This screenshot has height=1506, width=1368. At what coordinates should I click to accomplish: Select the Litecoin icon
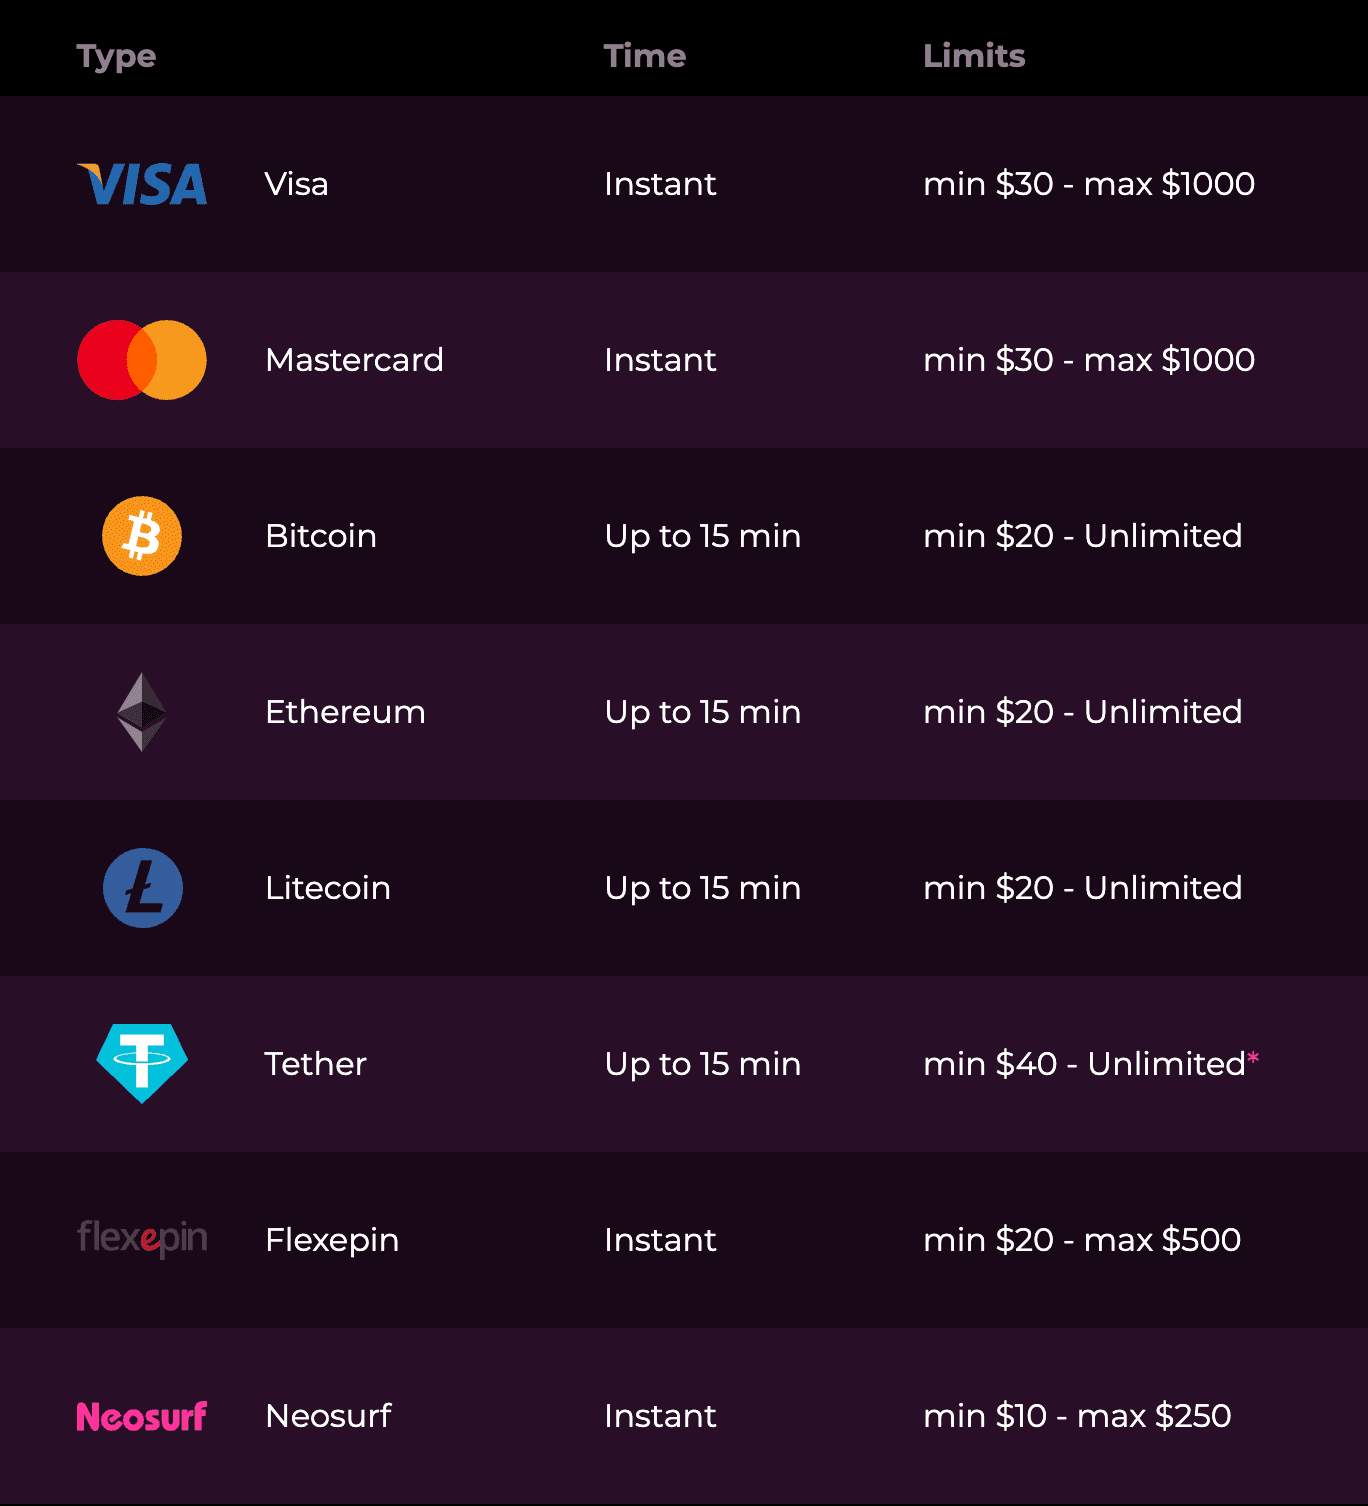point(142,888)
